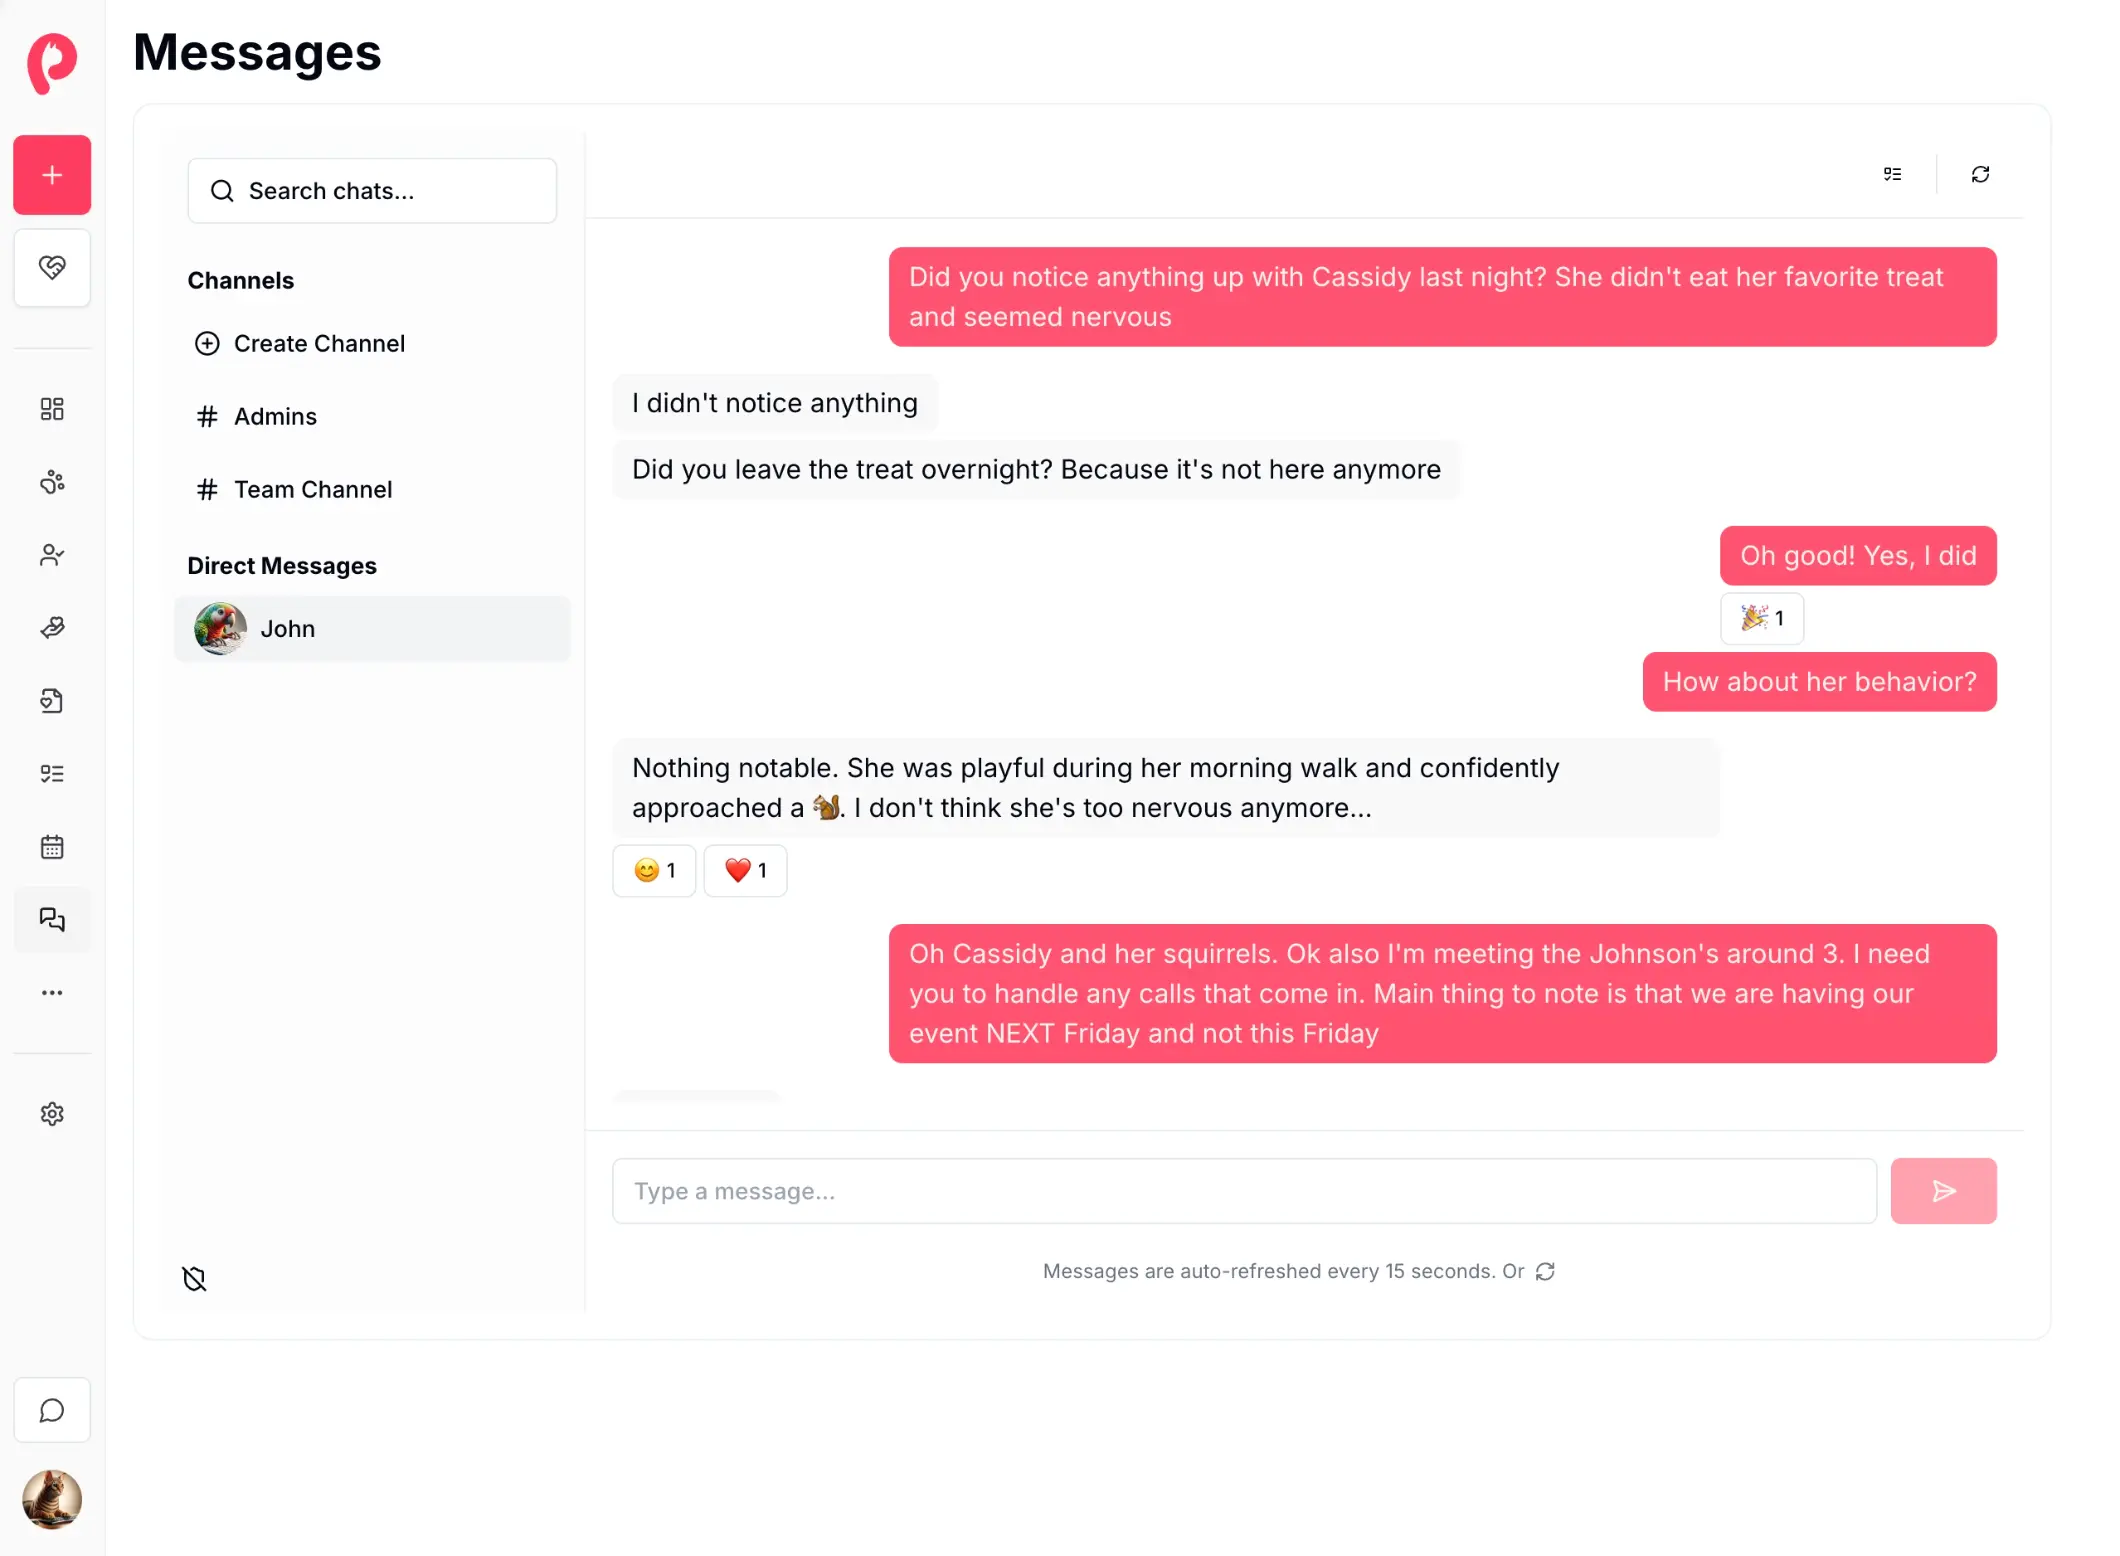This screenshot has width=2120, height=1556.
Task: Select the Admins channel
Action: pyautogui.click(x=275, y=415)
